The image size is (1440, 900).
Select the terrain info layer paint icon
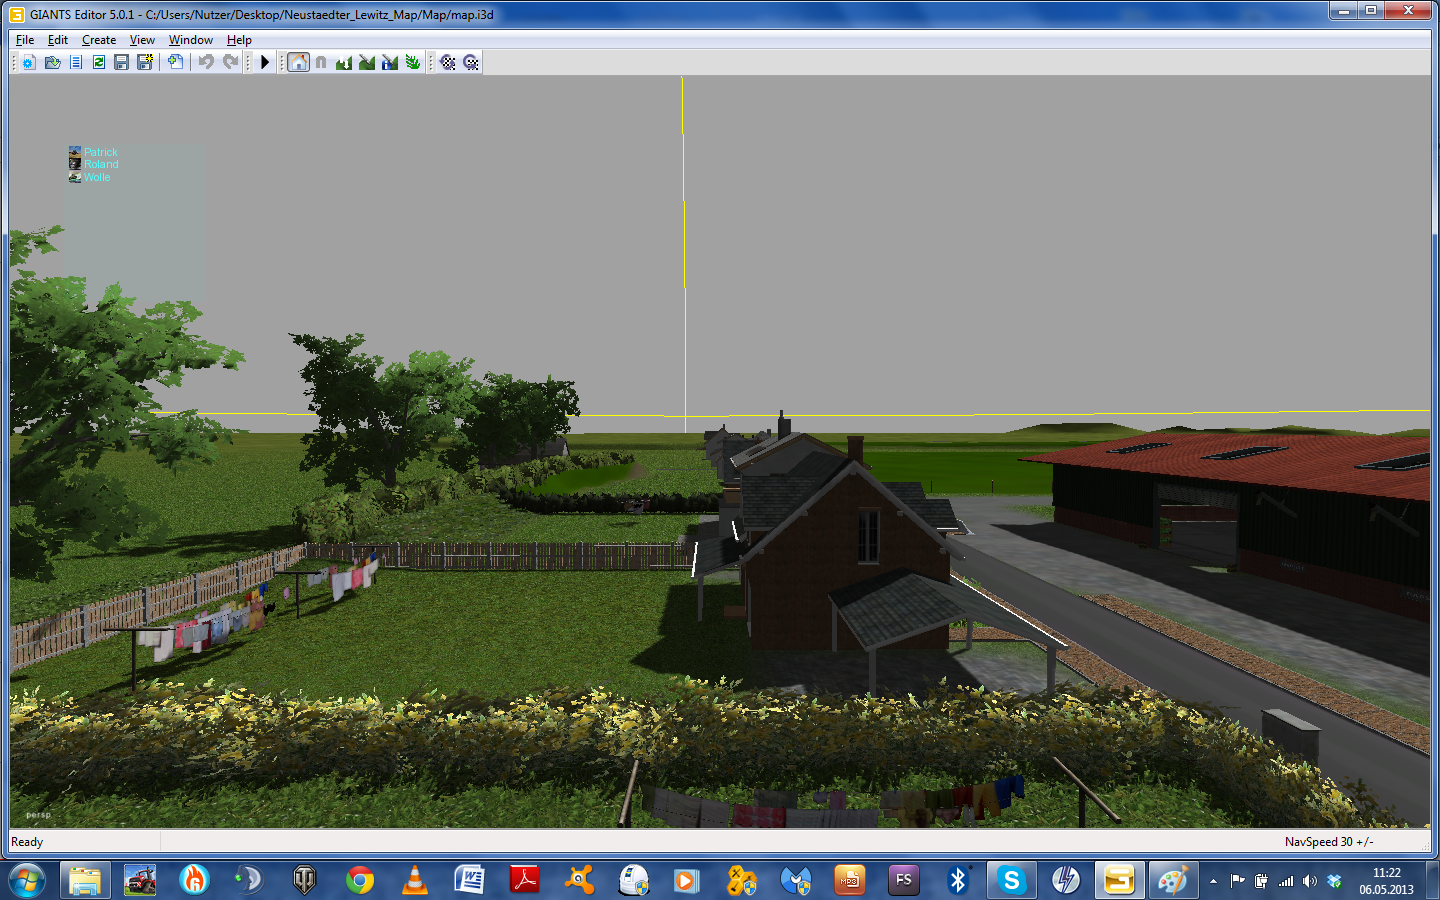tap(390, 62)
